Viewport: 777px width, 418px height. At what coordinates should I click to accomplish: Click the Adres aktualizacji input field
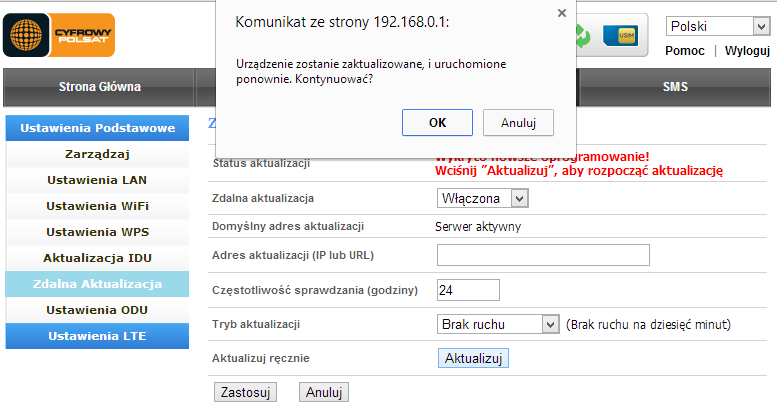[x=543, y=255]
